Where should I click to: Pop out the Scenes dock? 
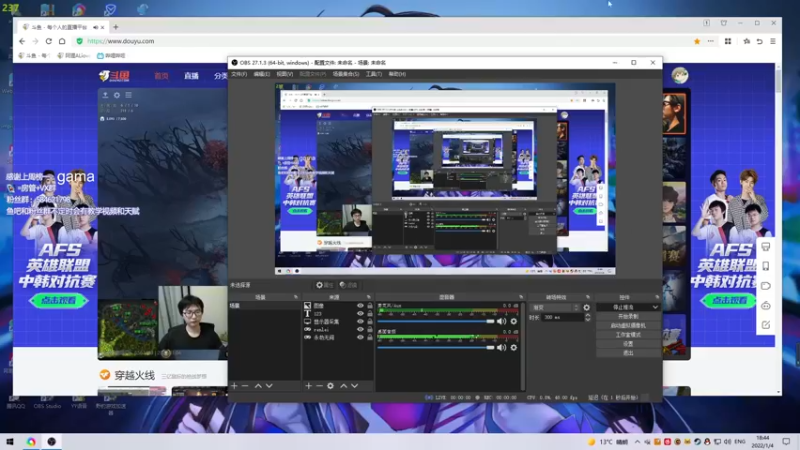pos(295,297)
